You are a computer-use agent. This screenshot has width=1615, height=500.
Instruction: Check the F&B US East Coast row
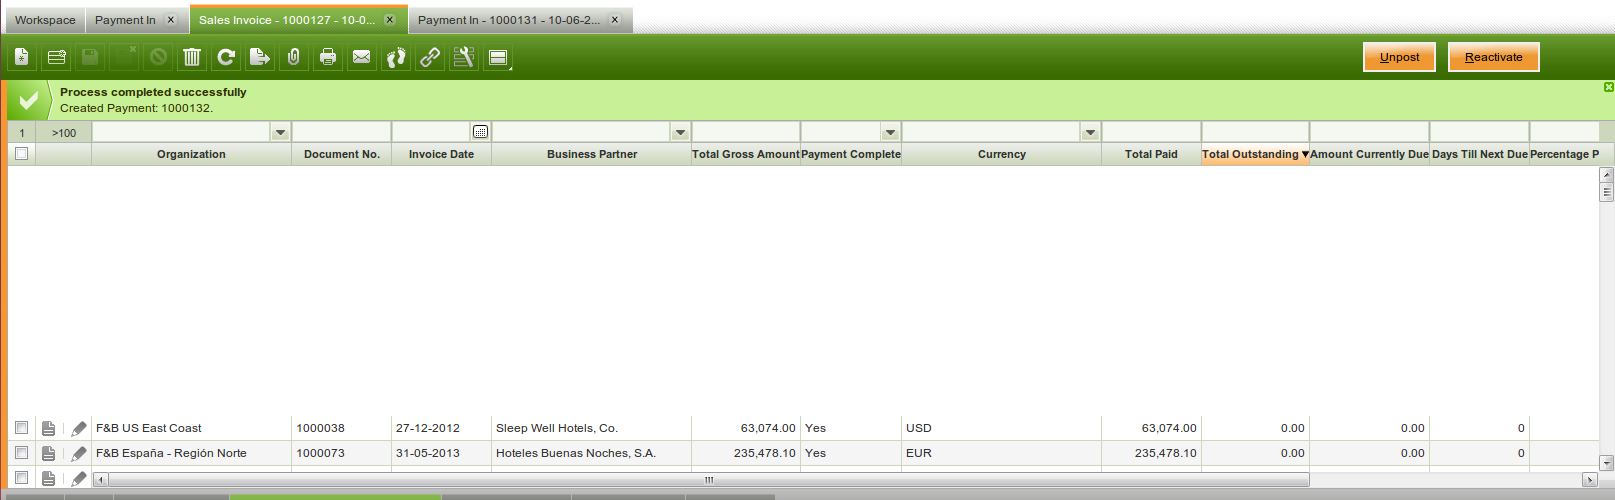coord(21,428)
